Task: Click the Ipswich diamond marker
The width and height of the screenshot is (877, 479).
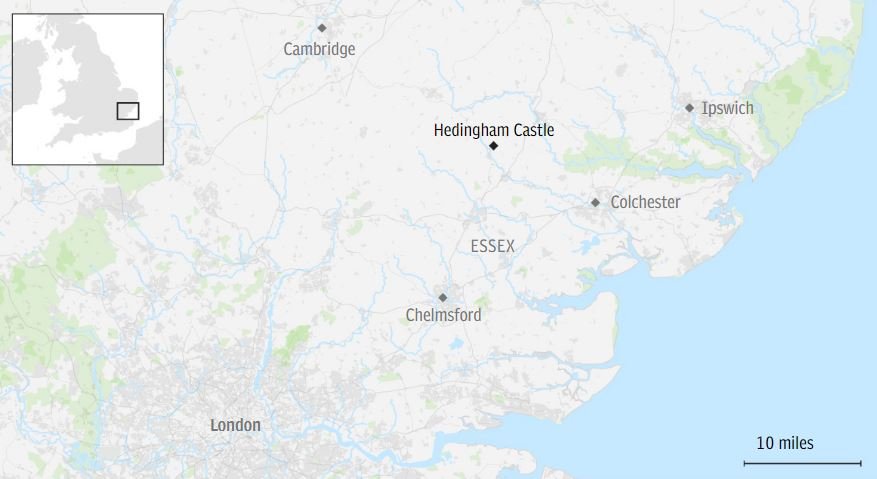Action: 689,108
